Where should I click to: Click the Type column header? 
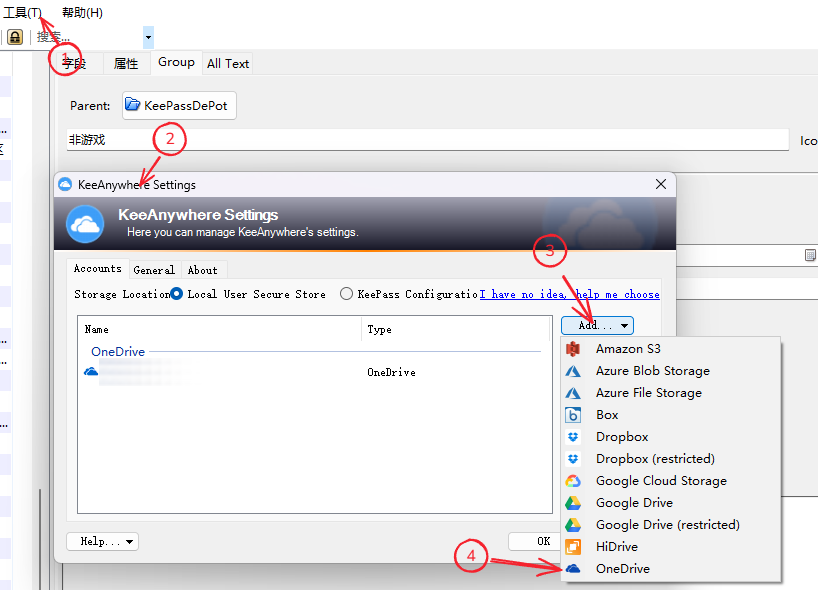[455, 329]
